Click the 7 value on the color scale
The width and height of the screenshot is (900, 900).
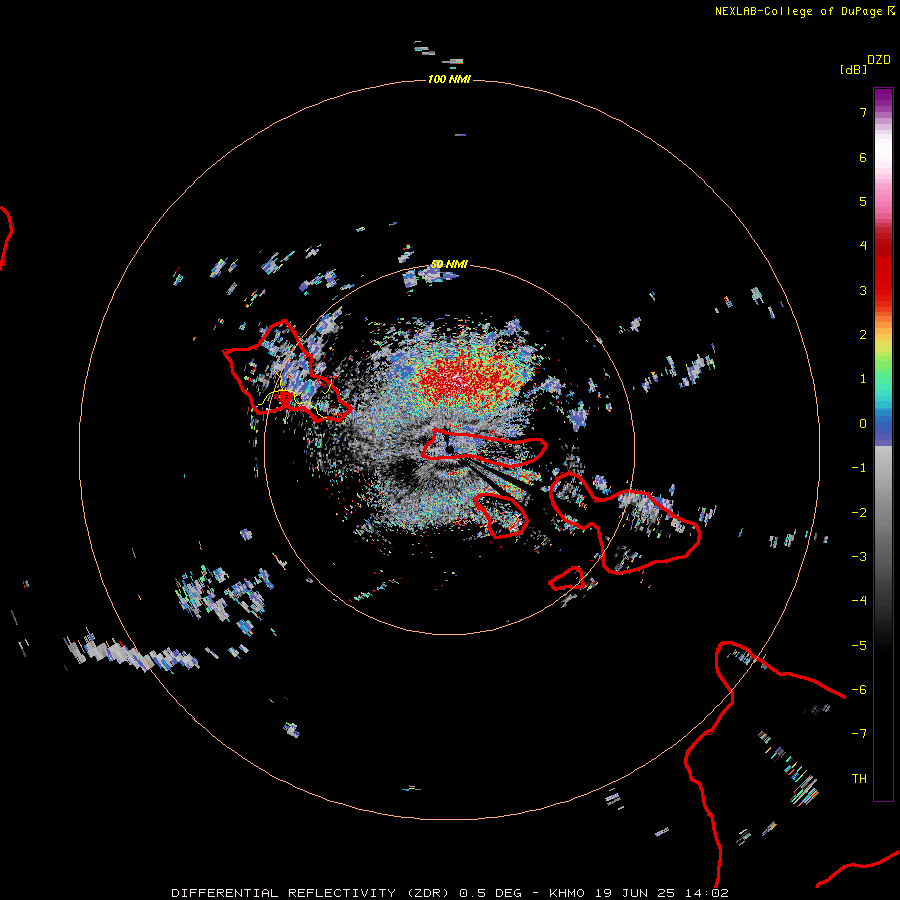click(863, 112)
